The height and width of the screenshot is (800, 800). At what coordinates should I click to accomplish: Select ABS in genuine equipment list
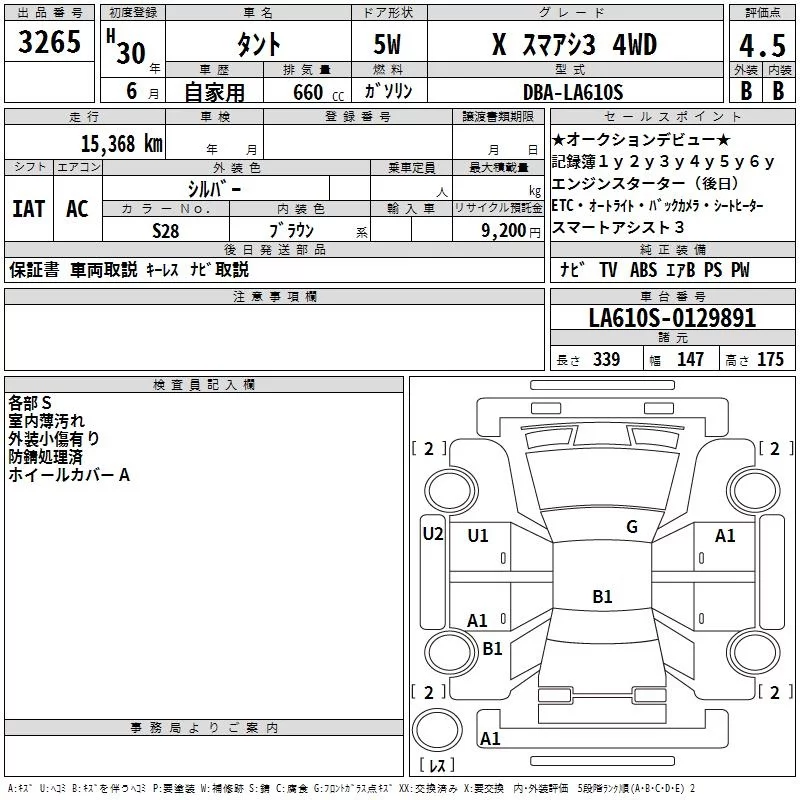643,269
